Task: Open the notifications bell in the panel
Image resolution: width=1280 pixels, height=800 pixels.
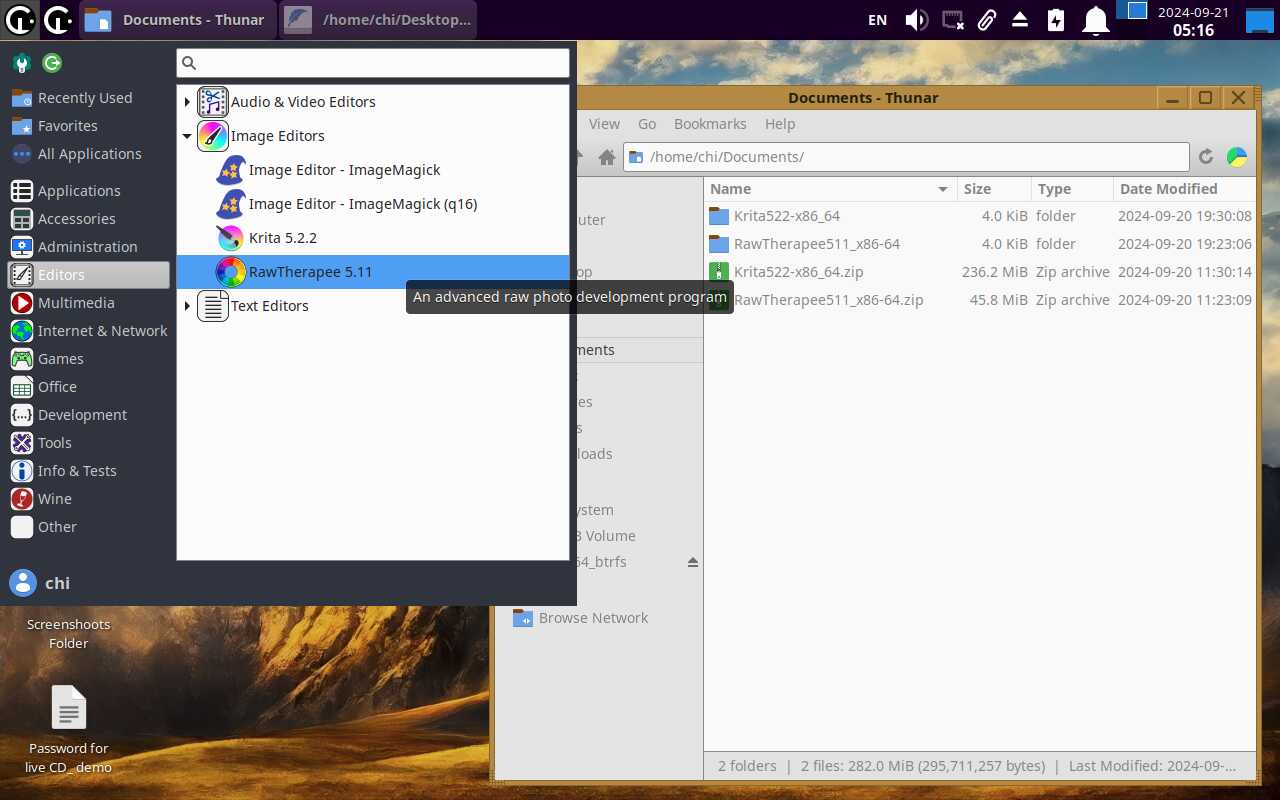Action: click(1097, 20)
